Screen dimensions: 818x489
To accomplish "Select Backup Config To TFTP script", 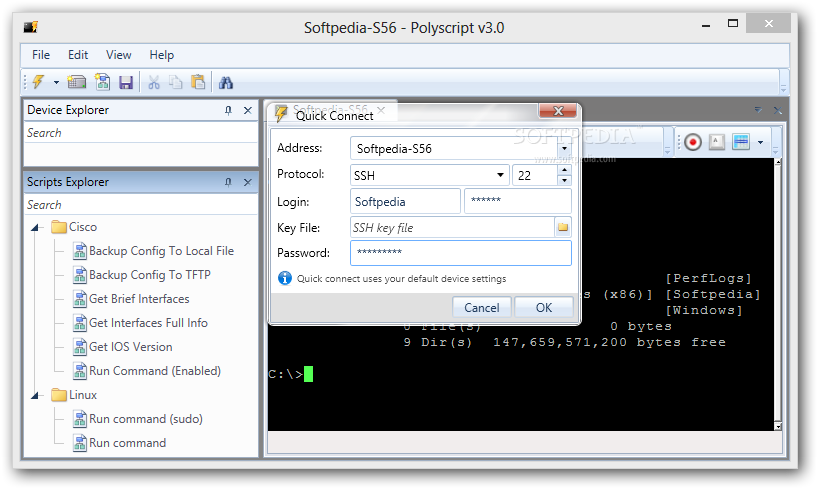I will pyautogui.click(x=142, y=275).
